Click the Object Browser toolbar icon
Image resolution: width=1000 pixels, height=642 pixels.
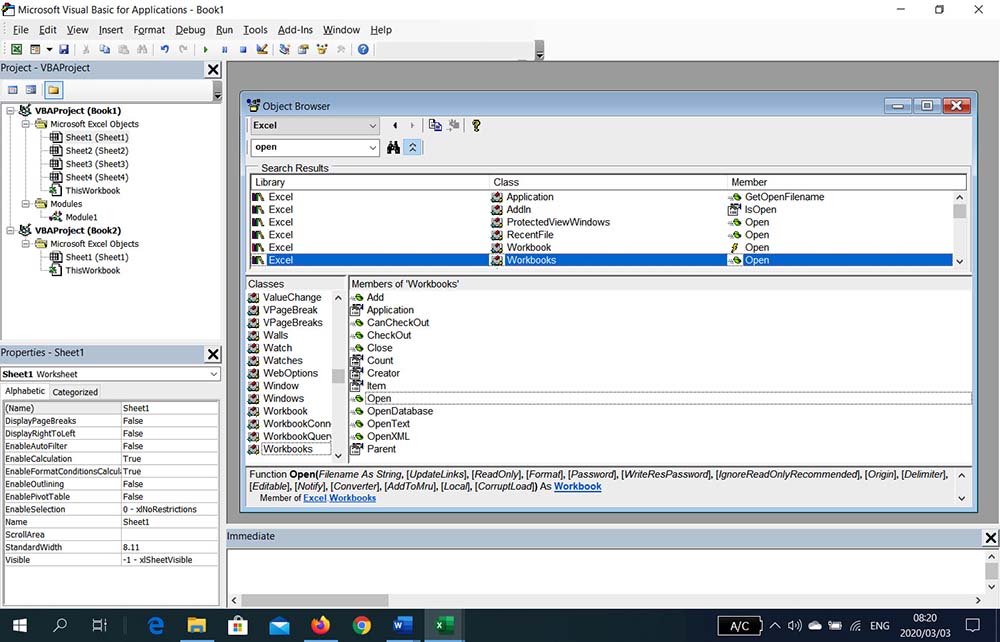322,49
